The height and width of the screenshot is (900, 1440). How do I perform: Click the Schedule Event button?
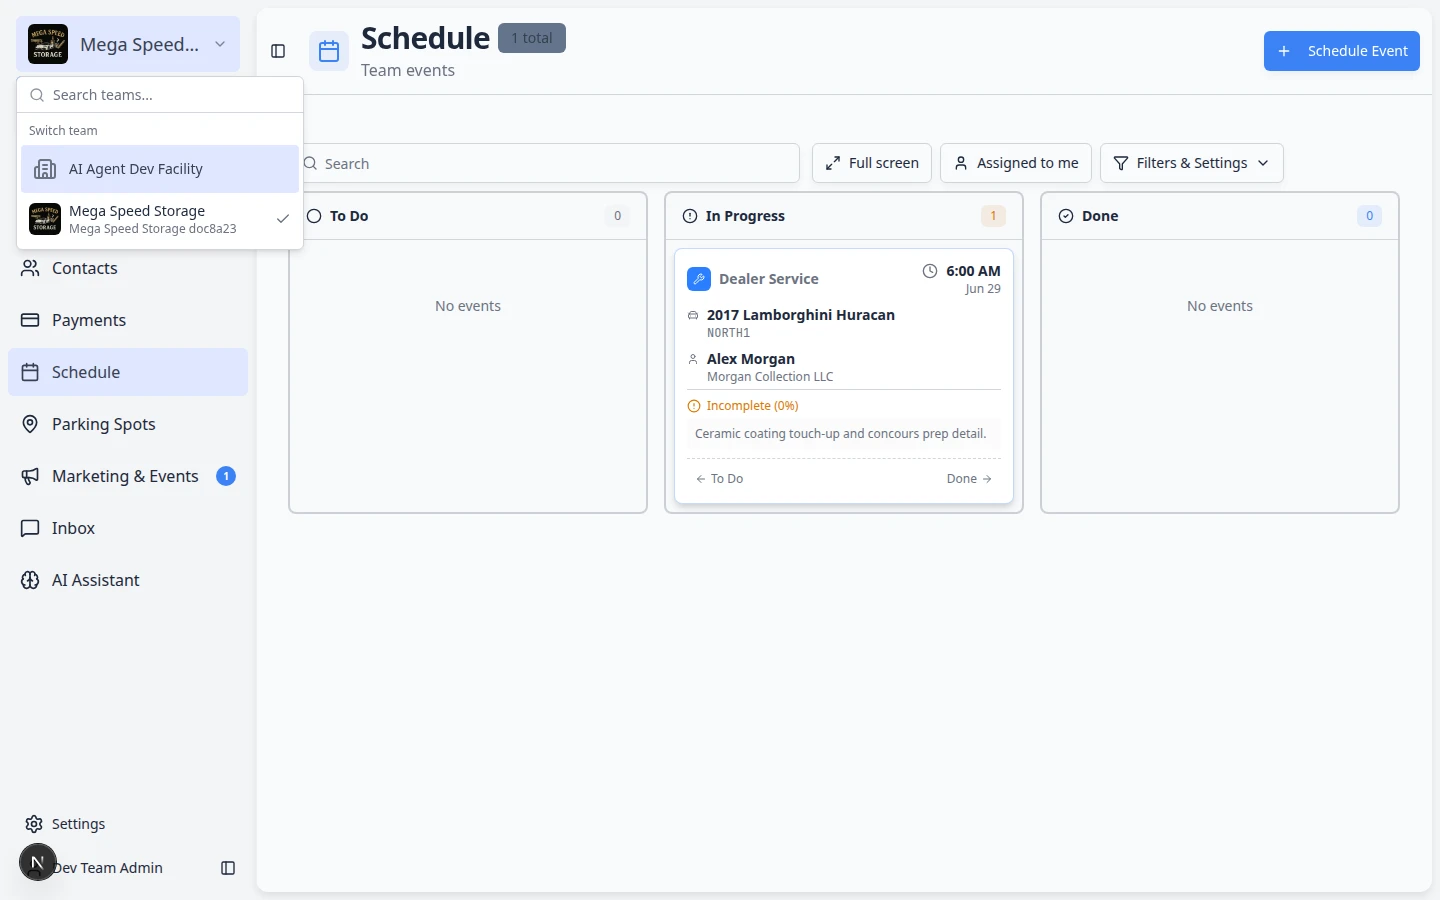[1342, 51]
